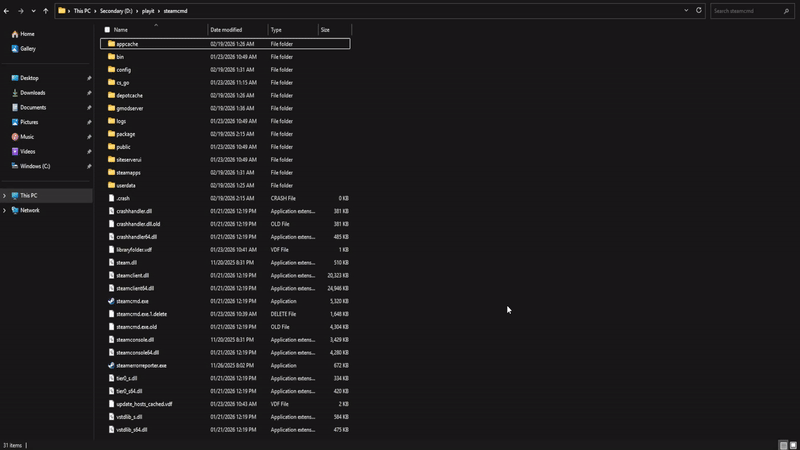Select the crashhandler.dll.old file name
Image resolution: width=800 pixels, height=450 pixels.
pyautogui.click(x=138, y=224)
